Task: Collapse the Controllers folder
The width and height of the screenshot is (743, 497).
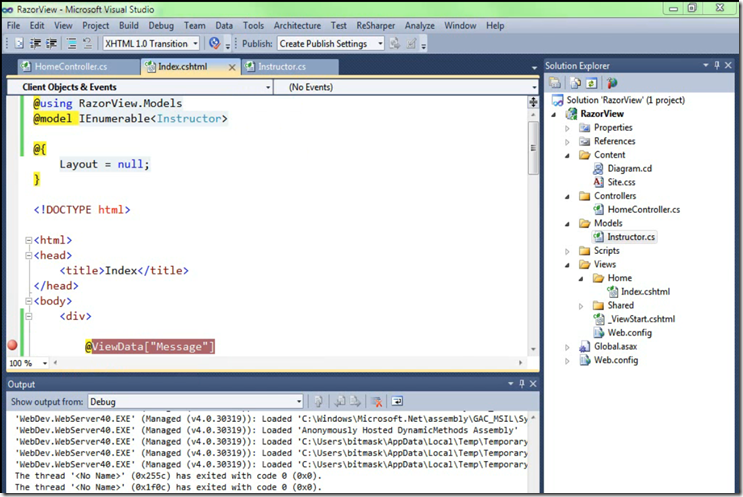Action: click(x=567, y=196)
